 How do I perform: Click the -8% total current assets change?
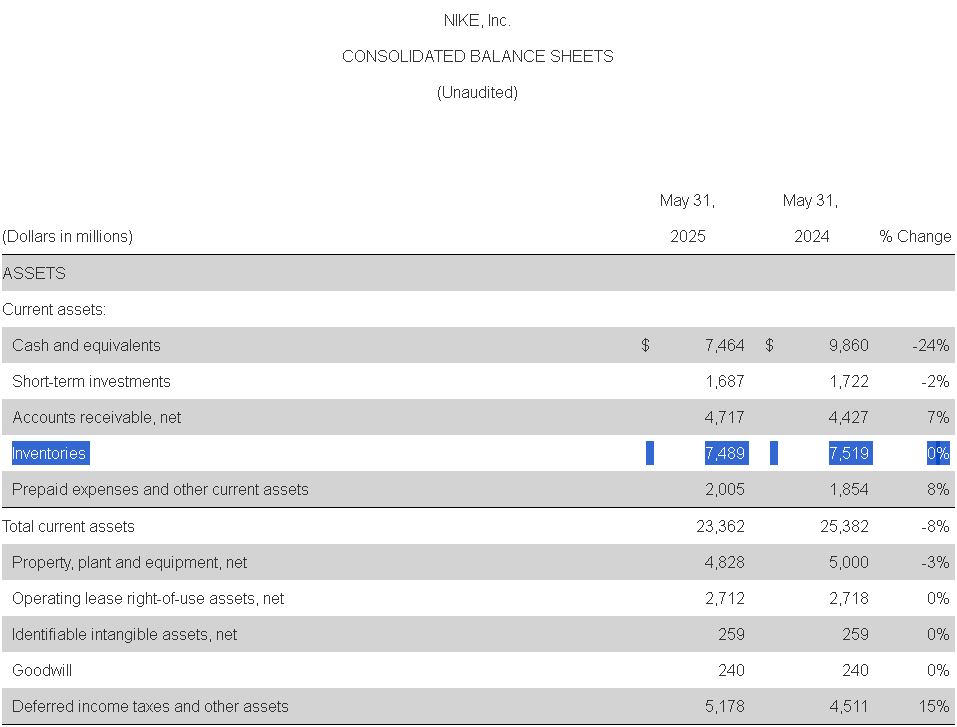(935, 526)
